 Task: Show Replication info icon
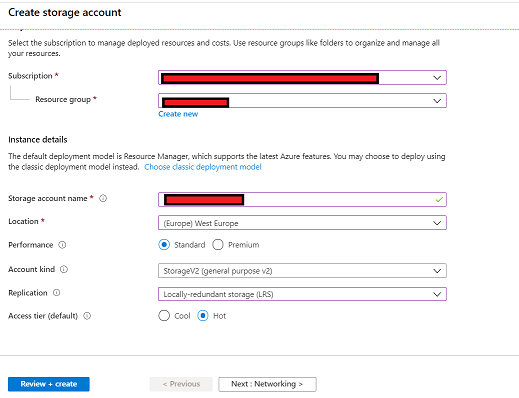tap(57, 293)
